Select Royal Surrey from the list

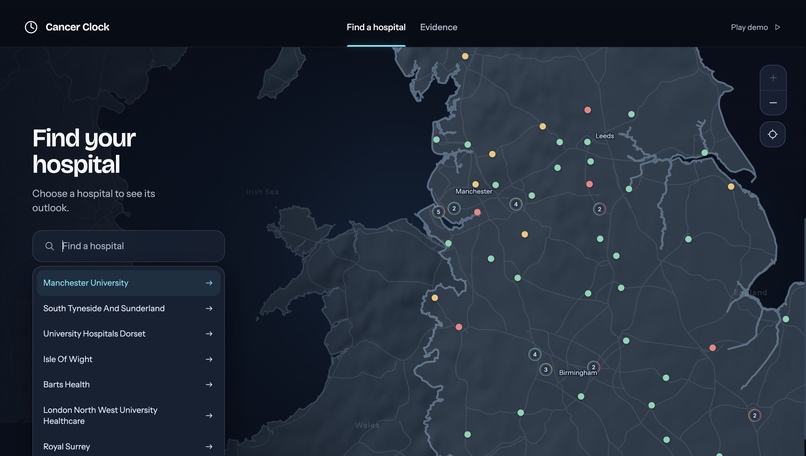coord(129,446)
